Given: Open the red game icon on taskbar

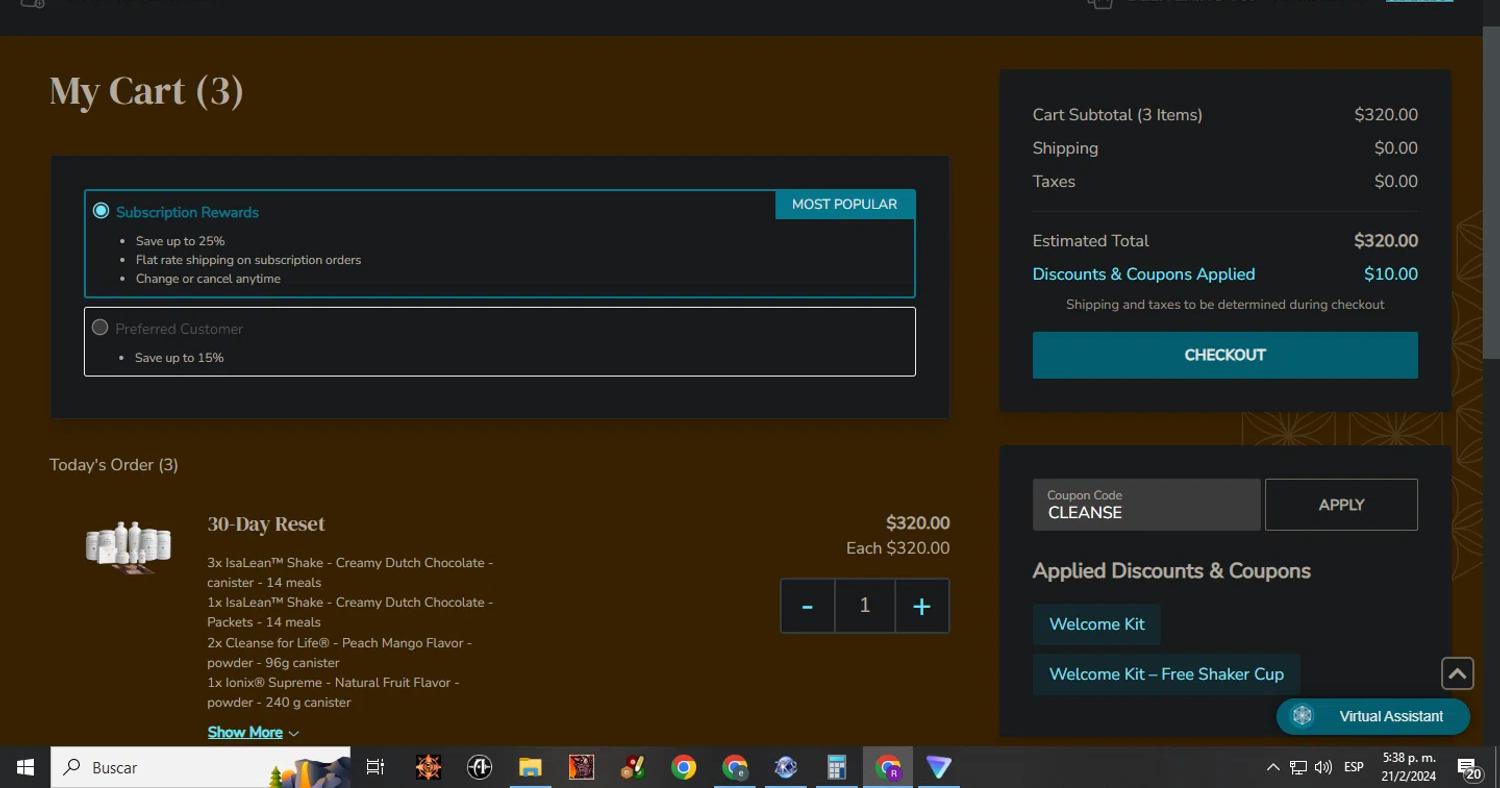Looking at the screenshot, I should pos(581,767).
